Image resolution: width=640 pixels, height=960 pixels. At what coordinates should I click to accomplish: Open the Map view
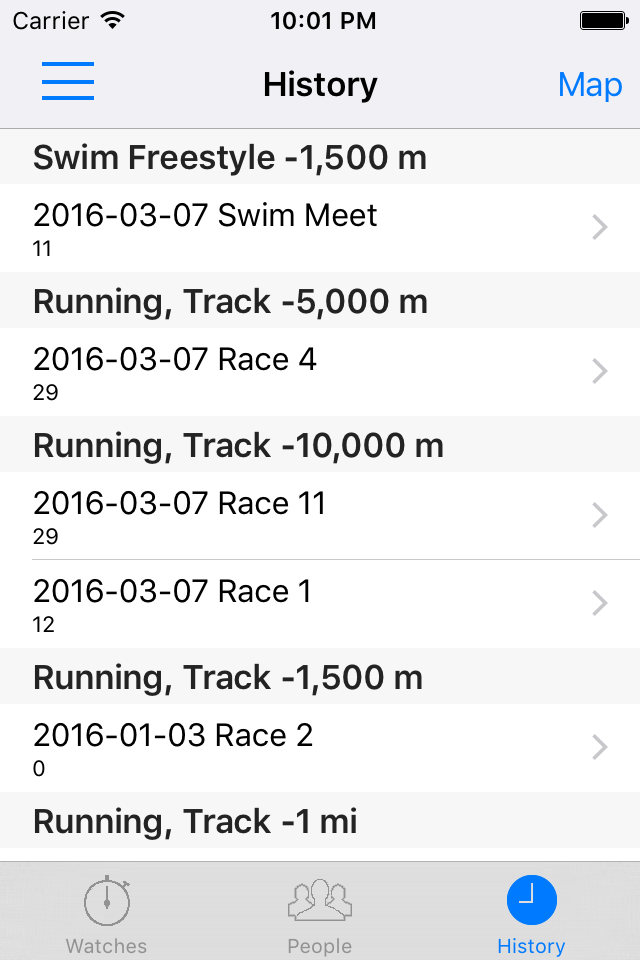pos(590,84)
